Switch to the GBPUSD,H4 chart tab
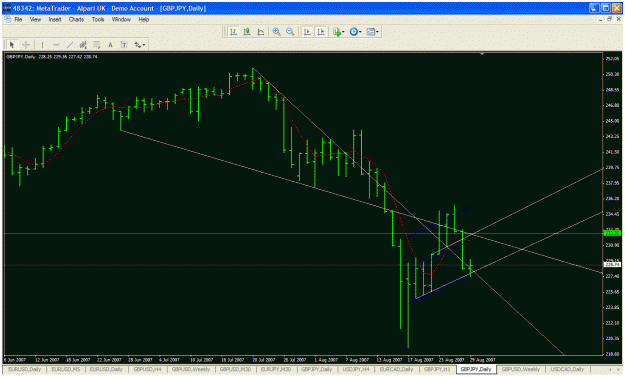 [x=147, y=369]
